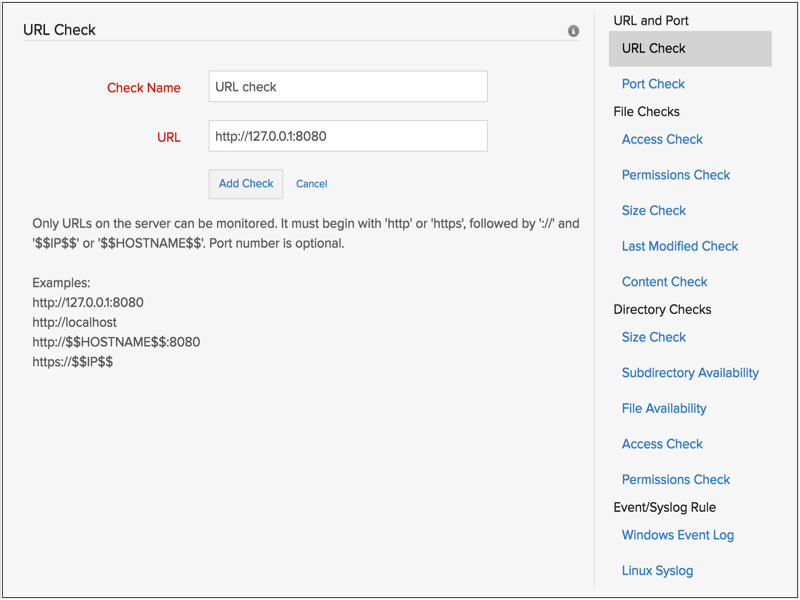This screenshot has height=600, width=800.
Task: Open the Subdirectory Availability page
Action: 690,372
